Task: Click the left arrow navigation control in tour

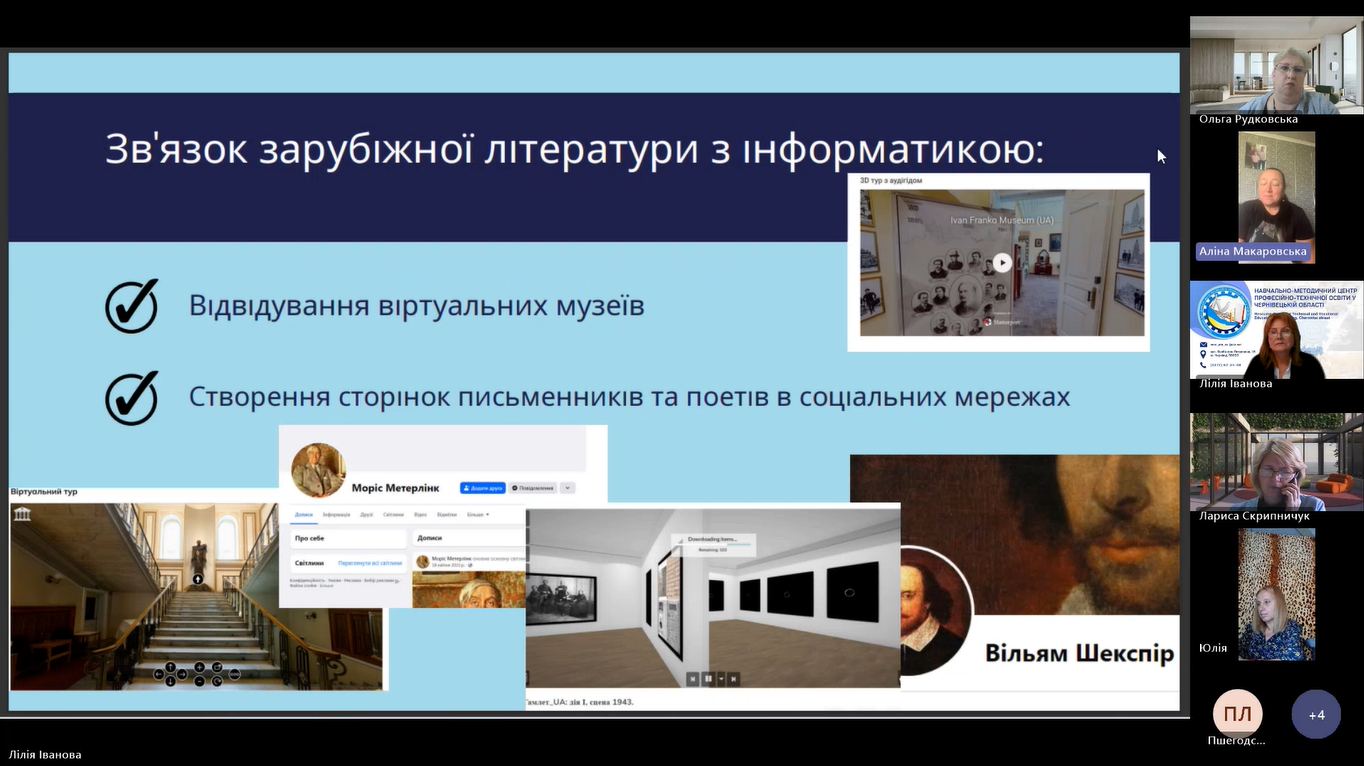Action: coord(158,674)
